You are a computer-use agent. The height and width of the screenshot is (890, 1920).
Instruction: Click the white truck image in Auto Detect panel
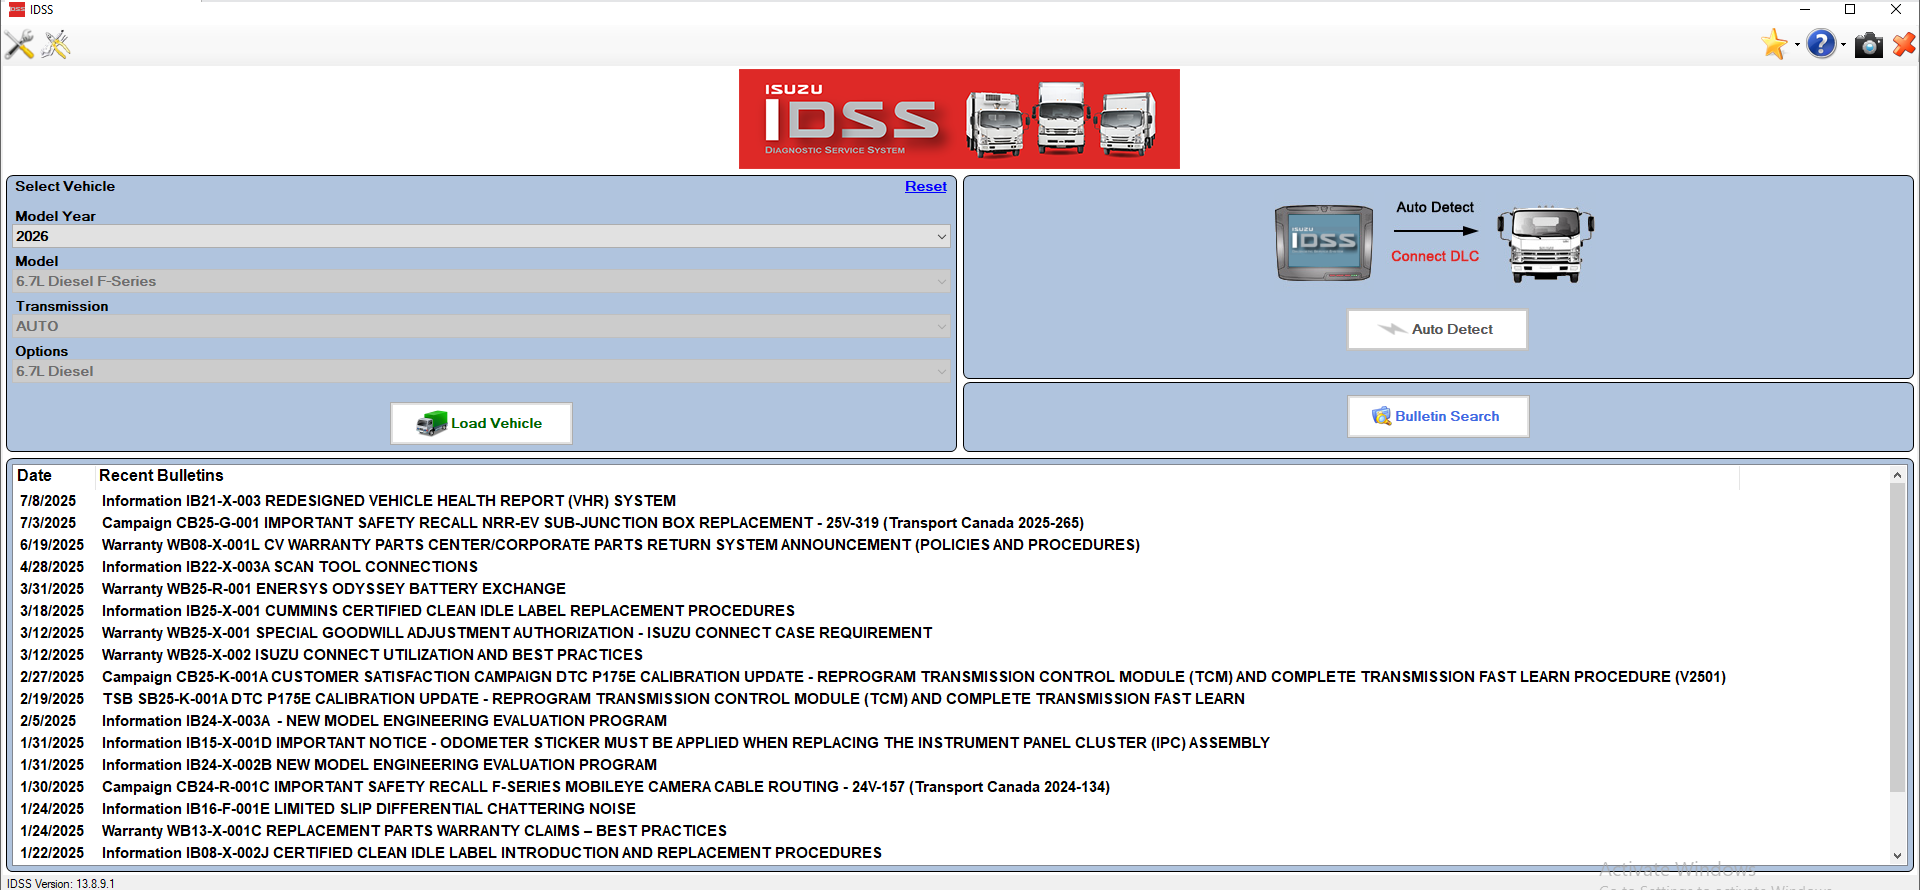click(x=1545, y=244)
